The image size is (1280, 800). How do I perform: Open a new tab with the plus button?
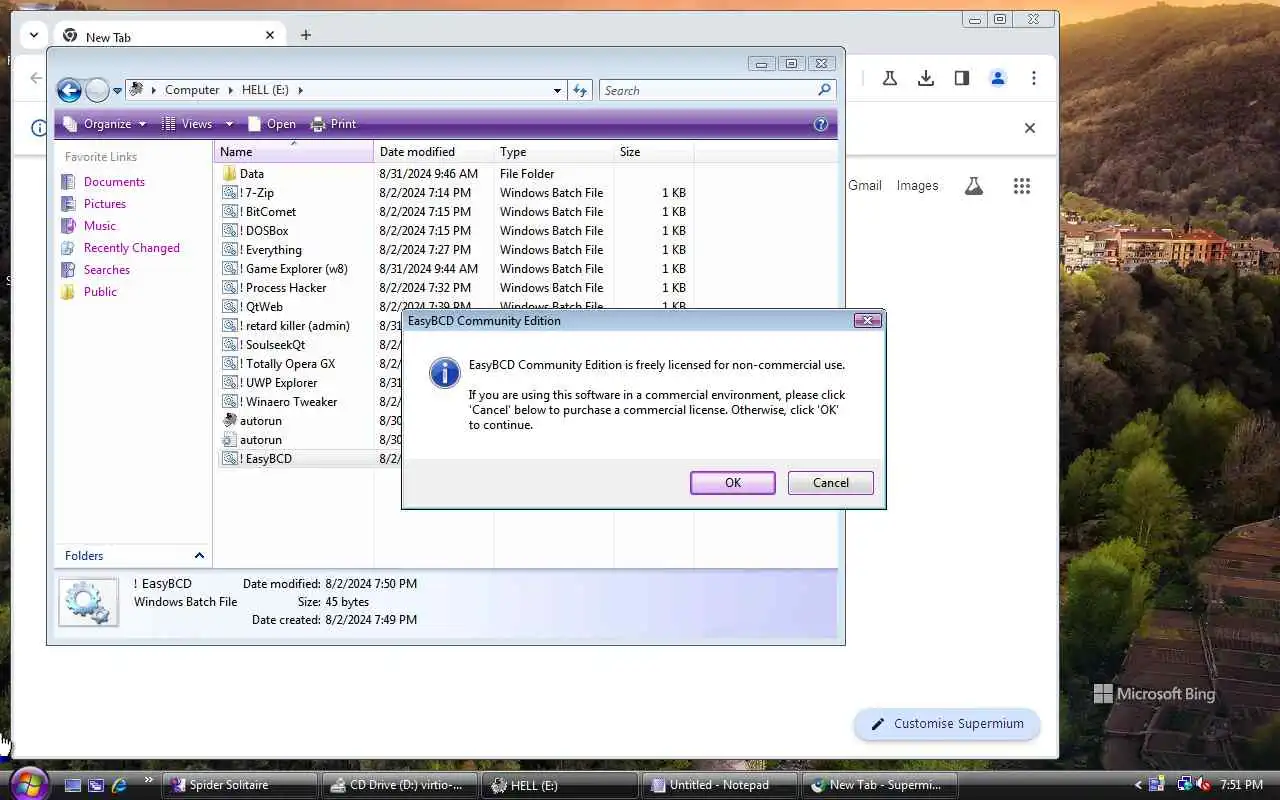(x=306, y=35)
